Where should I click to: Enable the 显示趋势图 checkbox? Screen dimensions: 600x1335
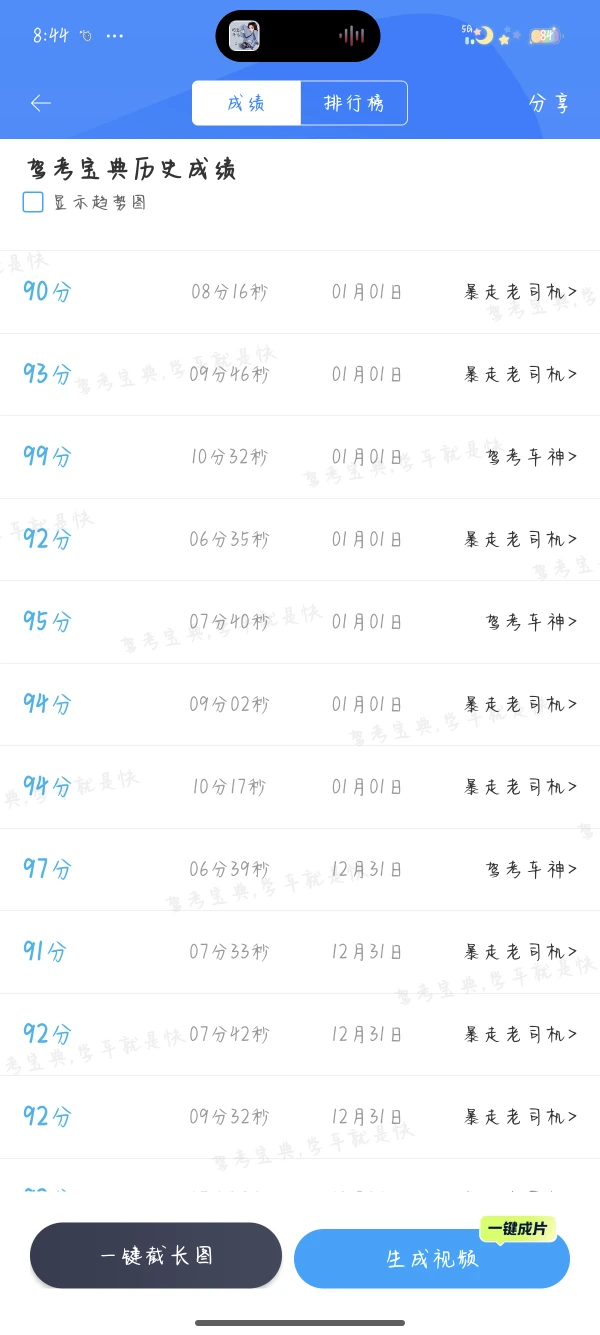point(33,202)
